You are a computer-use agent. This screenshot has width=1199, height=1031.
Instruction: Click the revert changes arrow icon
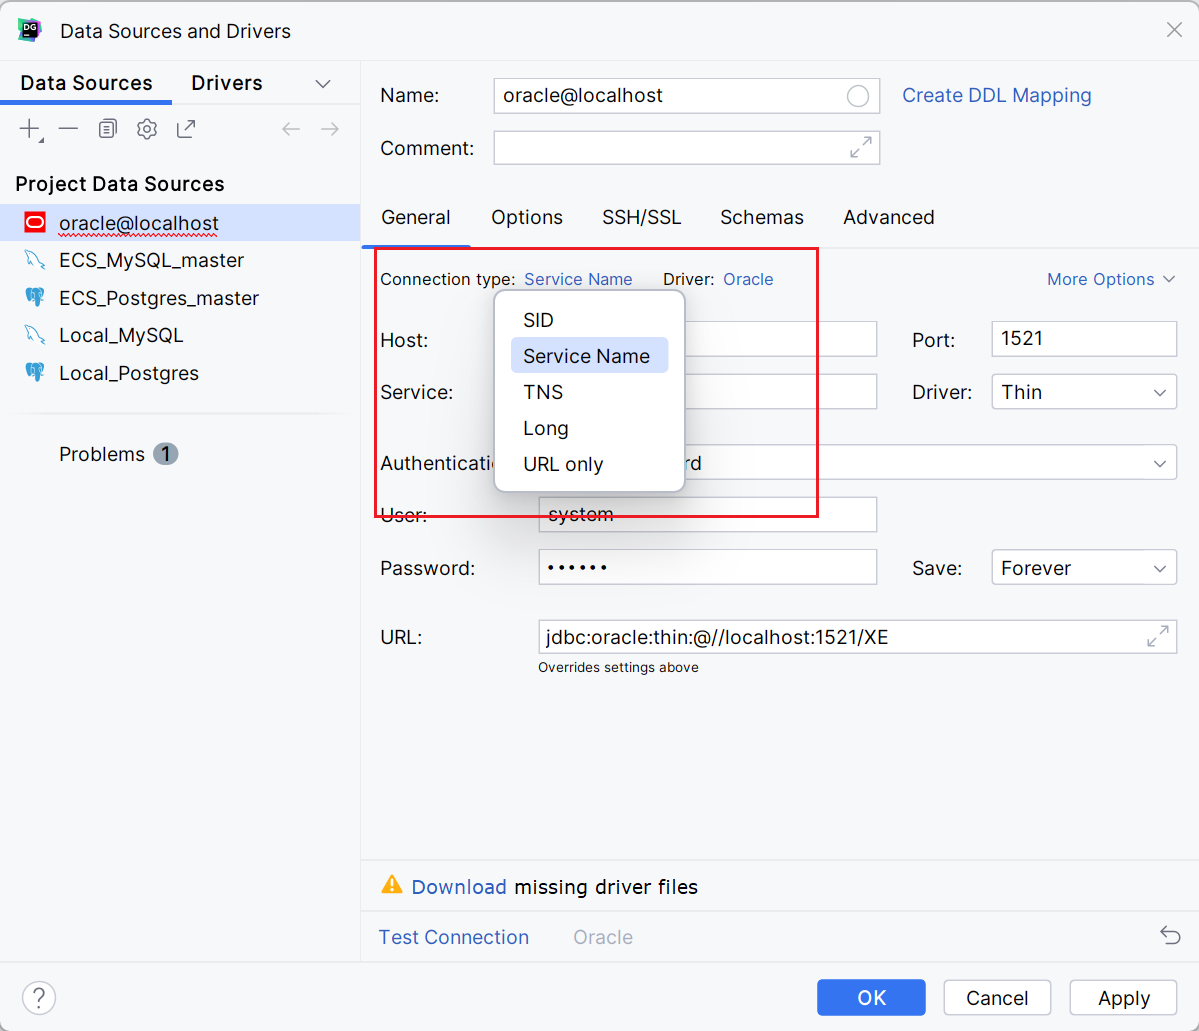pos(1170,935)
